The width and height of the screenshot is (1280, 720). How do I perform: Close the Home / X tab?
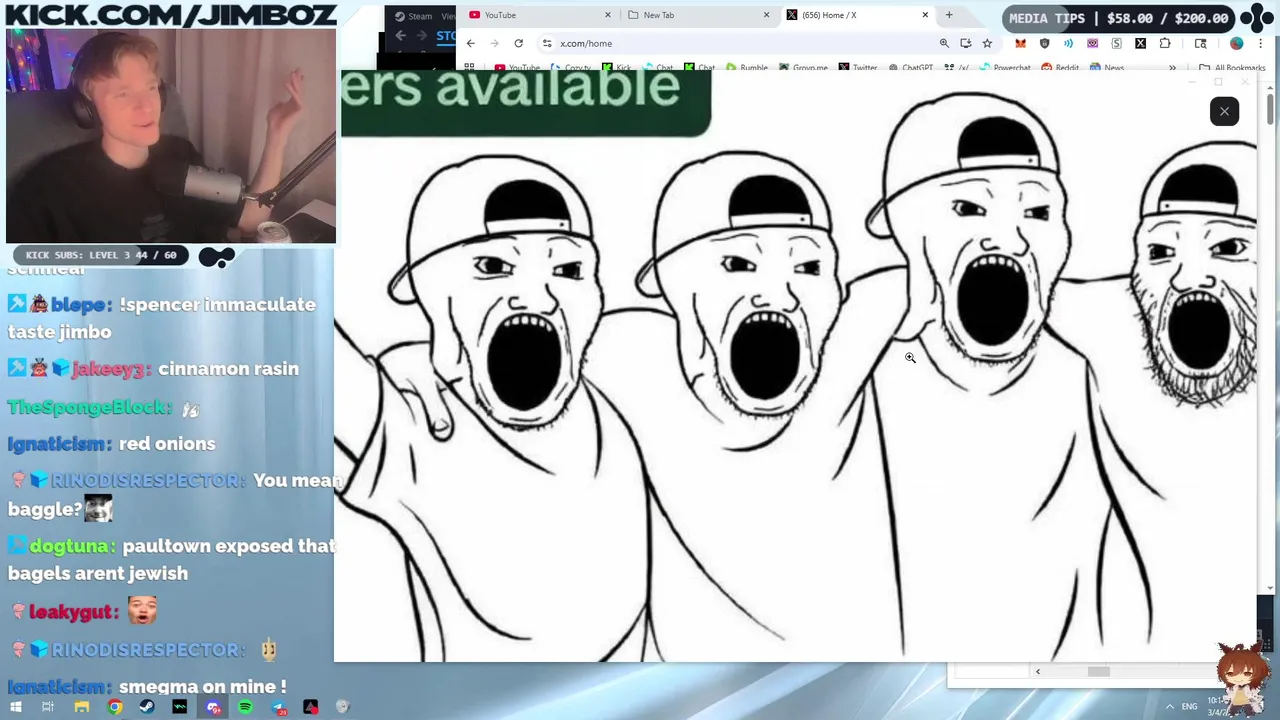coord(925,15)
